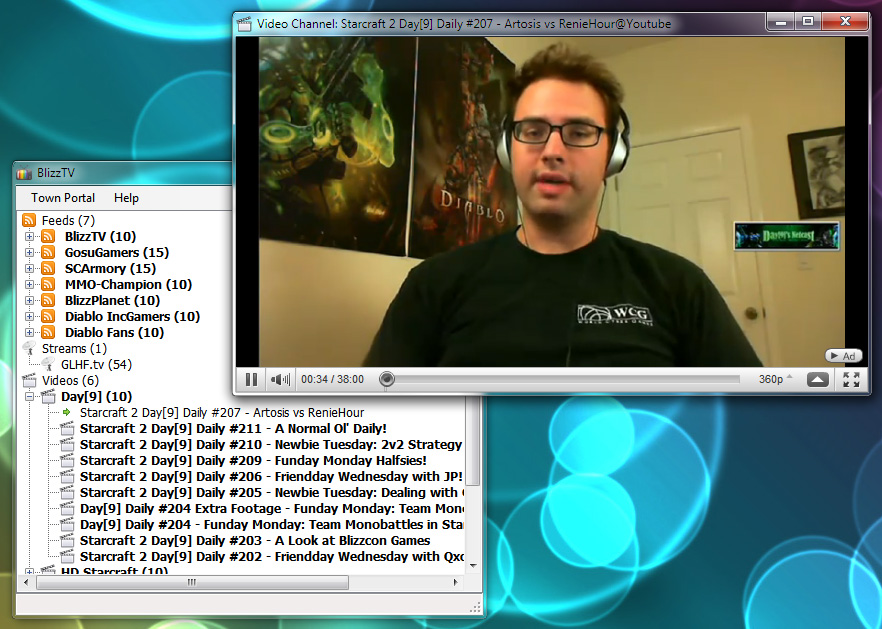Expand the Diablo Fans feed node
The height and width of the screenshot is (629, 882).
(29, 333)
